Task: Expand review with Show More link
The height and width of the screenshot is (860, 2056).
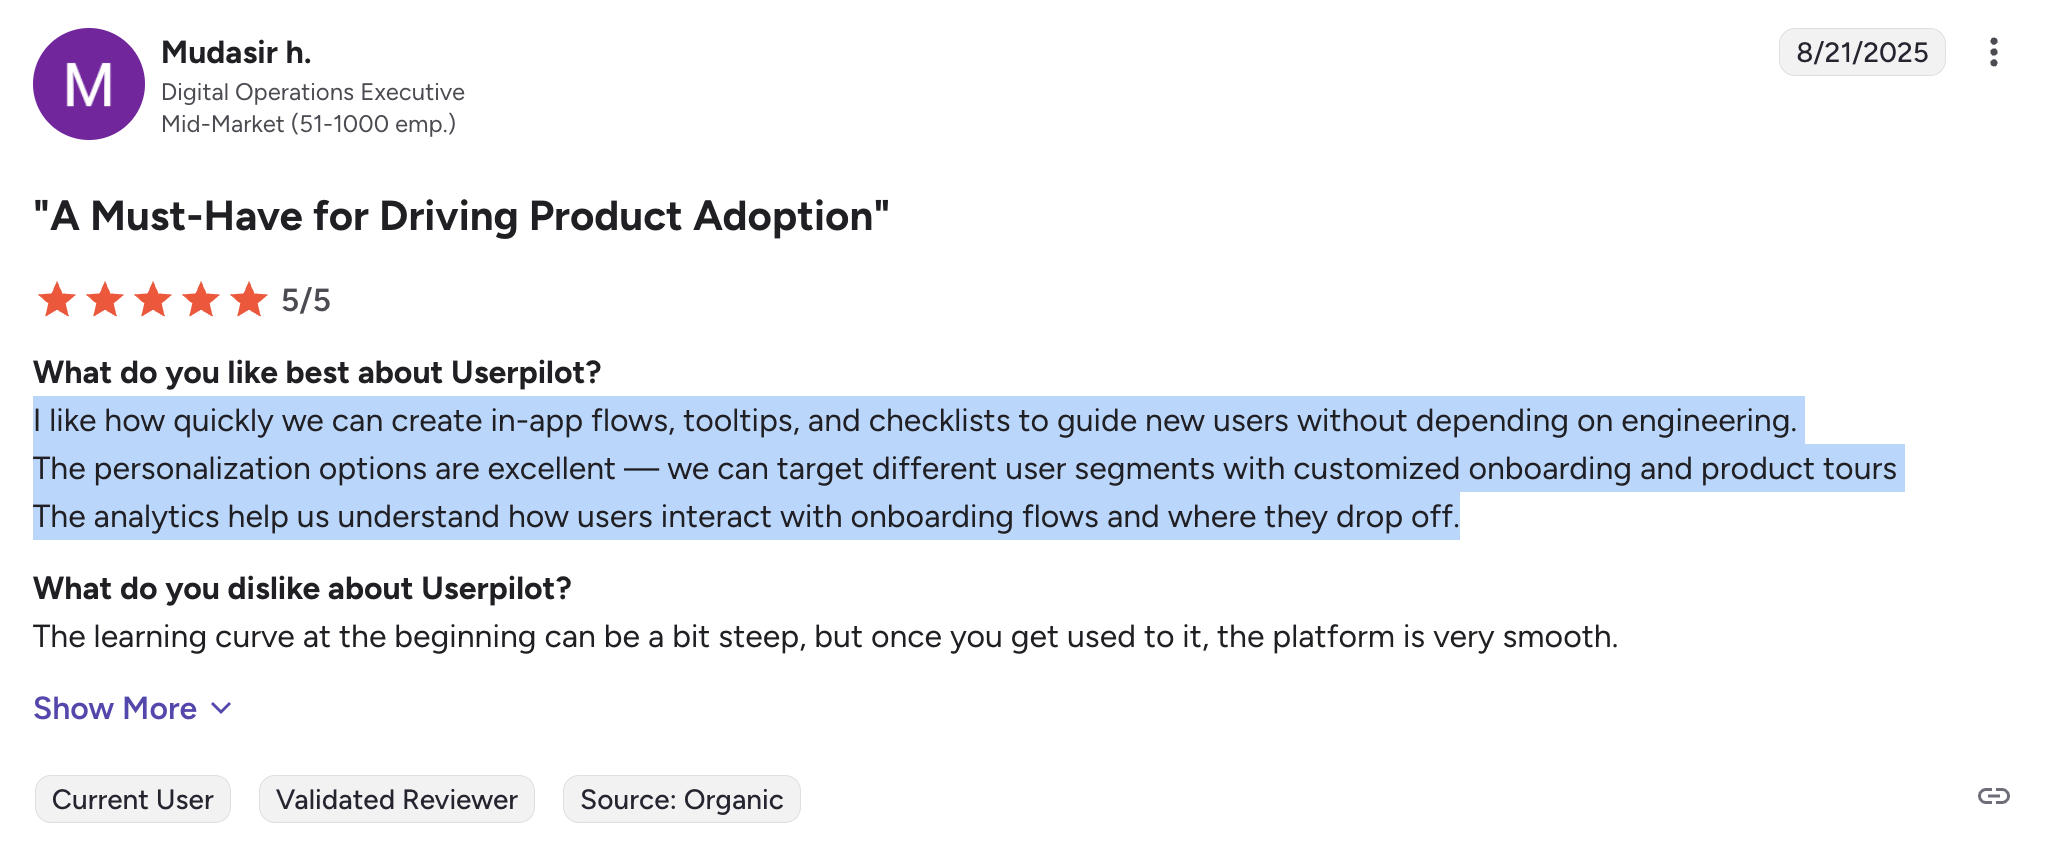Action: (x=115, y=708)
